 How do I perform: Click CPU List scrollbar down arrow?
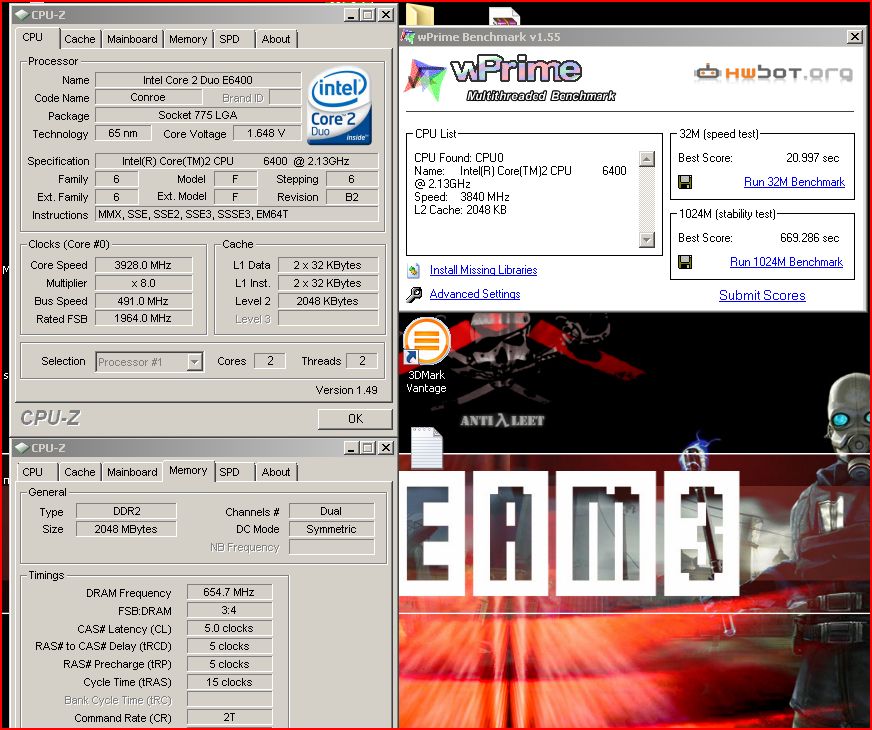click(x=647, y=240)
